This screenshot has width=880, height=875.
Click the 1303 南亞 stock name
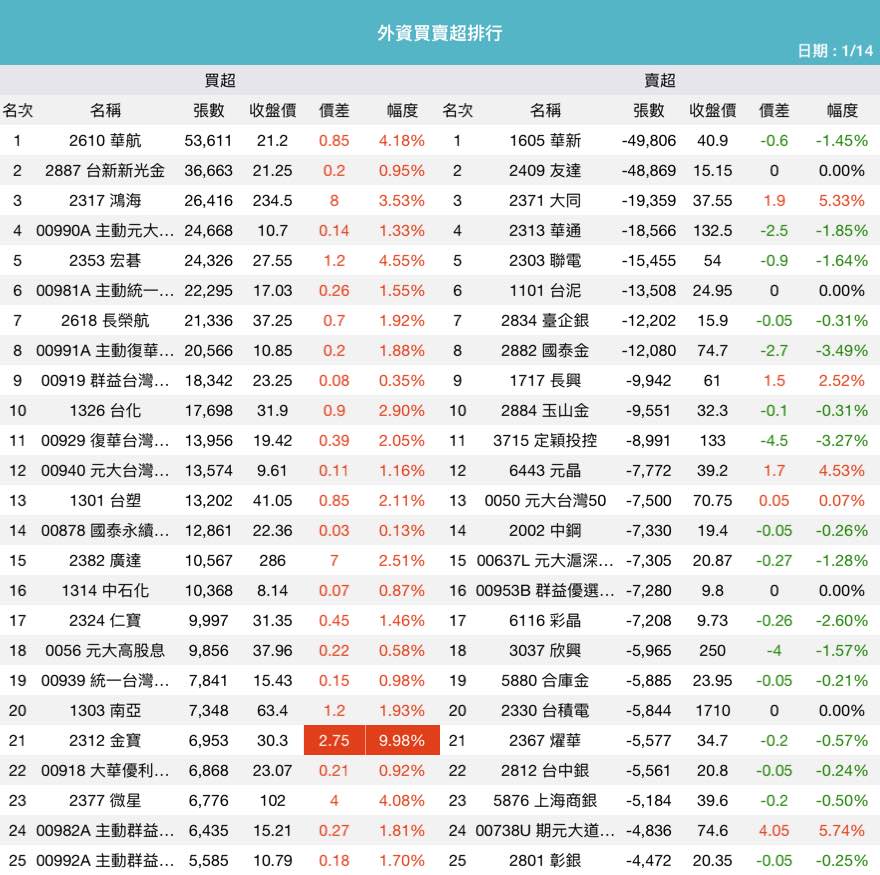[105, 711]
